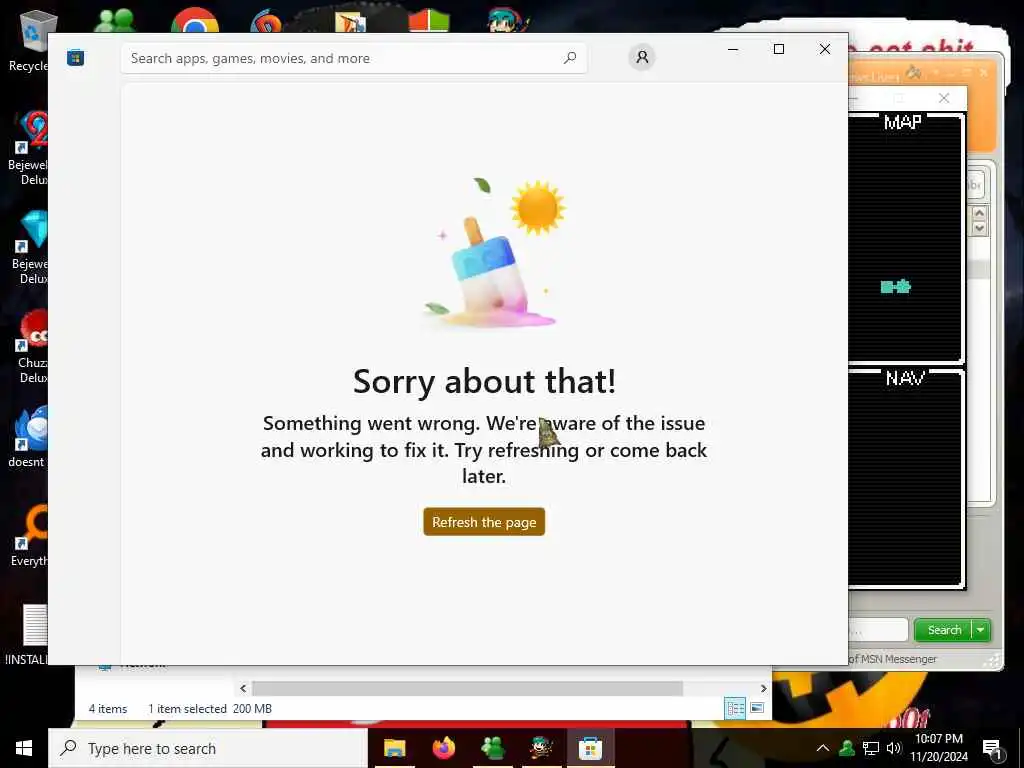Open the dropdown arrow beside MSN Search button
This screenshot has height=768, width=1024.
coord(981,630)
